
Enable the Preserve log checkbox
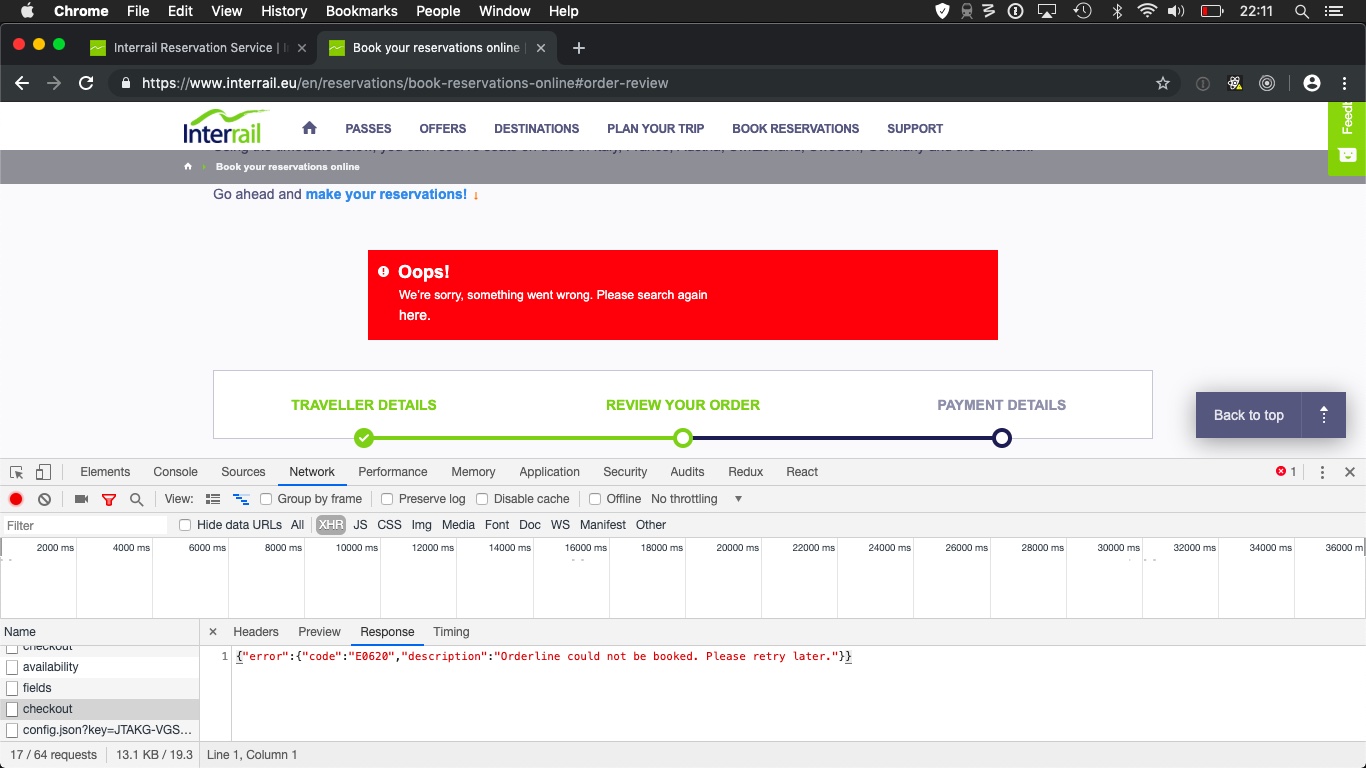[387, 499]
